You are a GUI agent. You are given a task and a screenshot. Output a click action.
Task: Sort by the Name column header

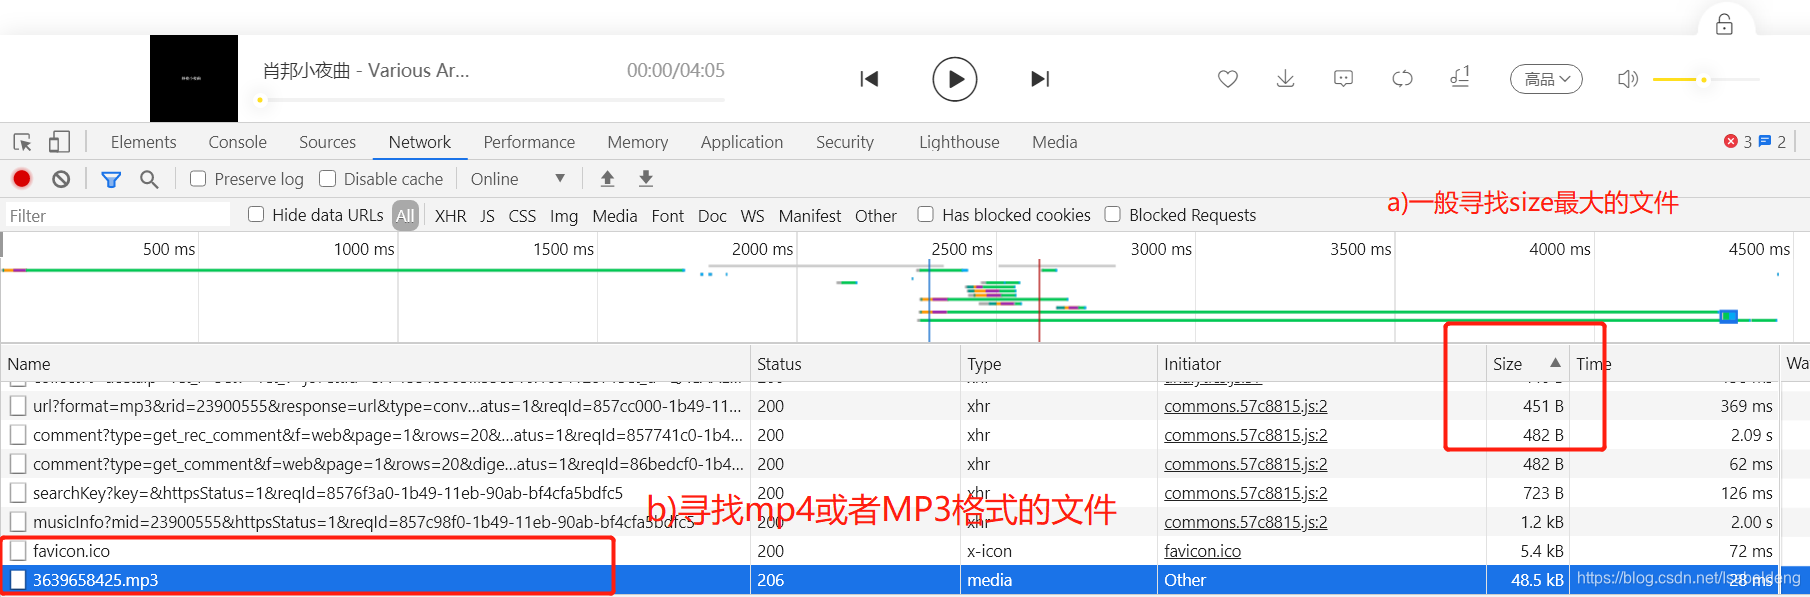(375, 364)
